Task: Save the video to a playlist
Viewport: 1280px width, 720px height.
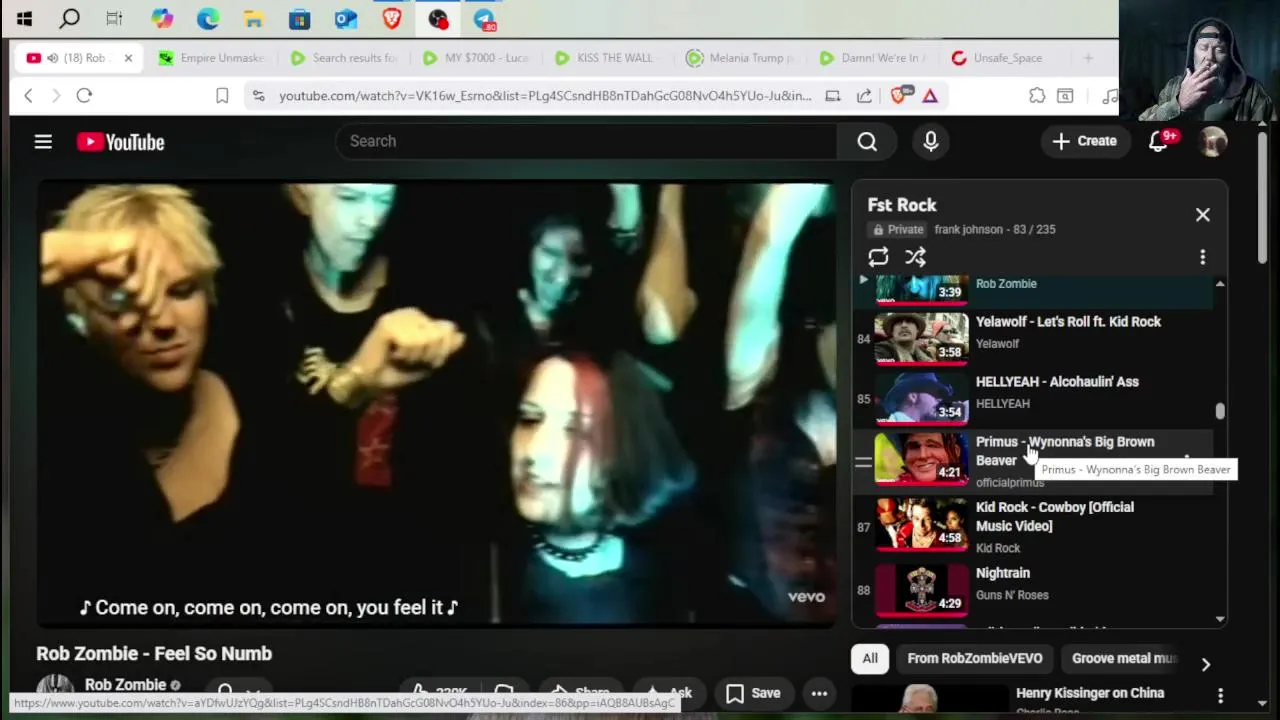Action: (x=754, y=693)
